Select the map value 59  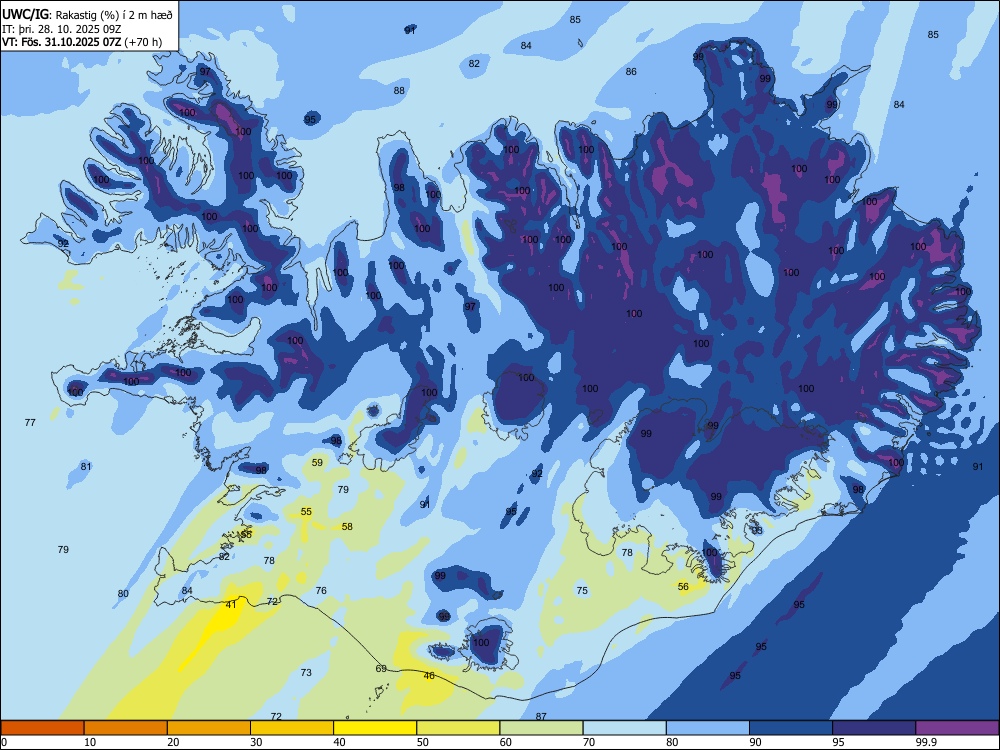pyautogui.click(x=317, y=462)
